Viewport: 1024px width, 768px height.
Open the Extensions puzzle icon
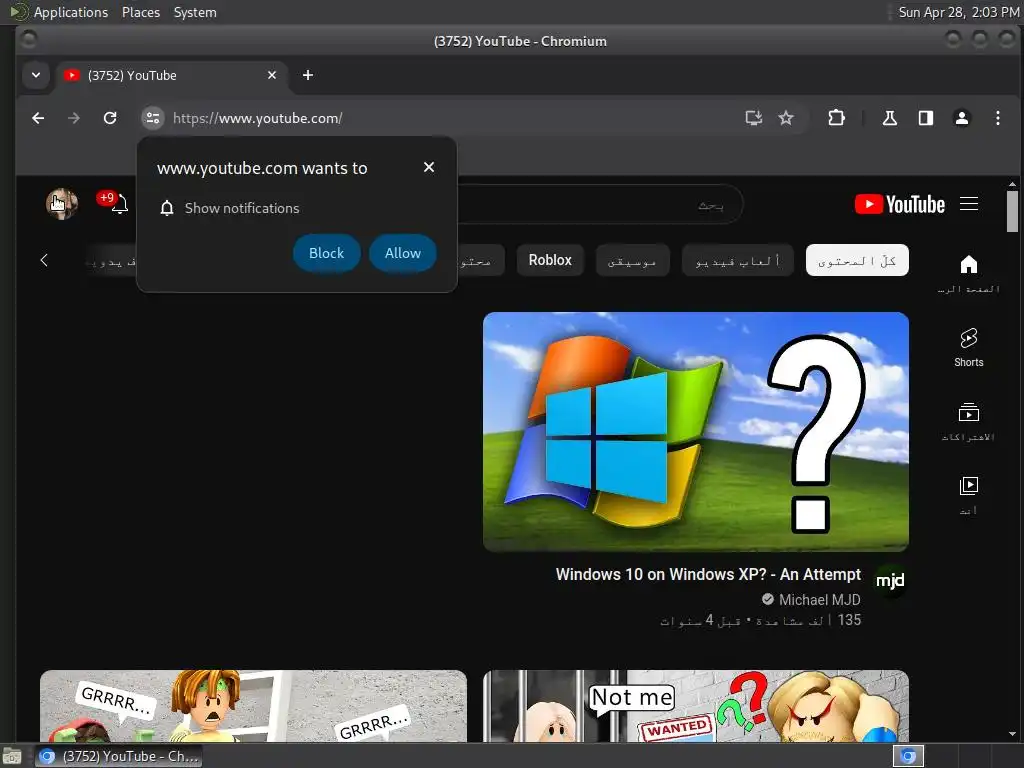[x=836, y=118]
